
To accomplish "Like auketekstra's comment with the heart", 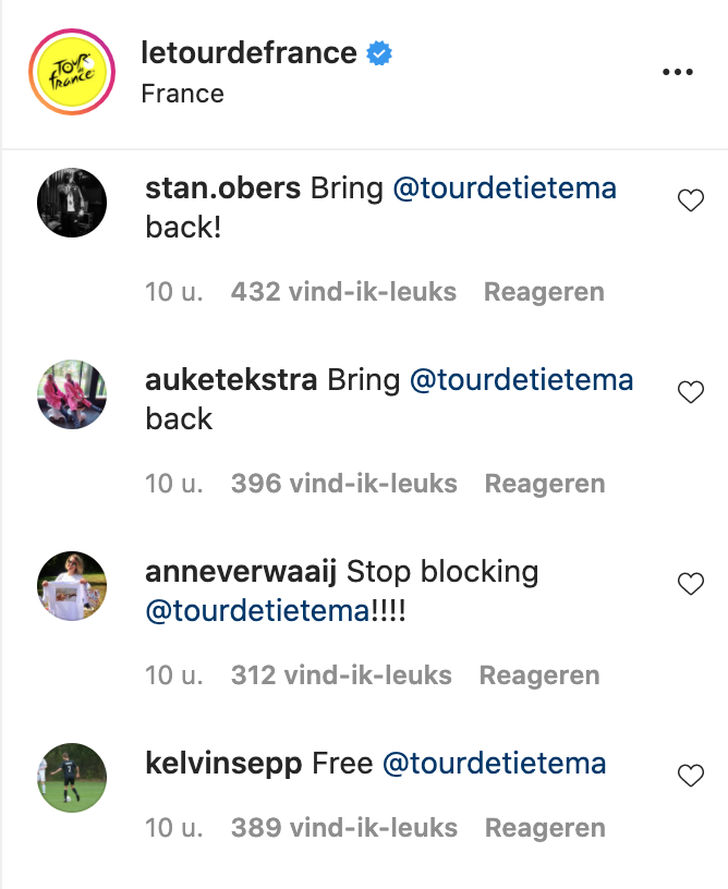I will pos(691,393).
